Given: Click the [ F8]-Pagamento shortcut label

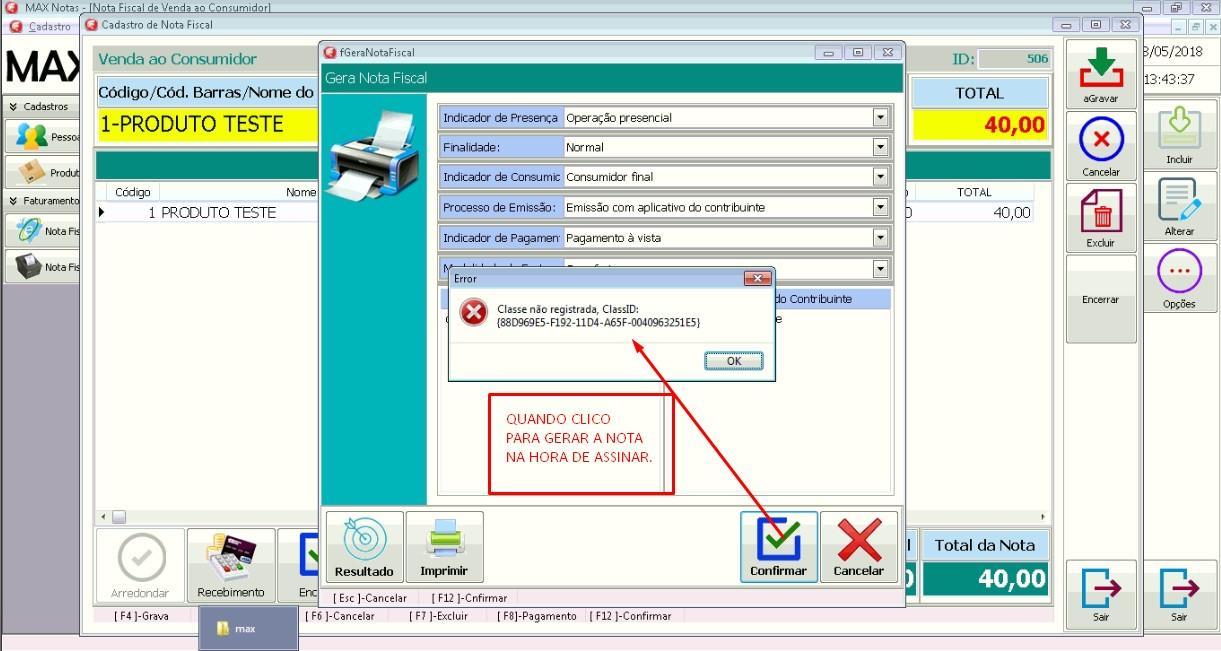Looking at the screenshot, I should (x=537, y=616).
